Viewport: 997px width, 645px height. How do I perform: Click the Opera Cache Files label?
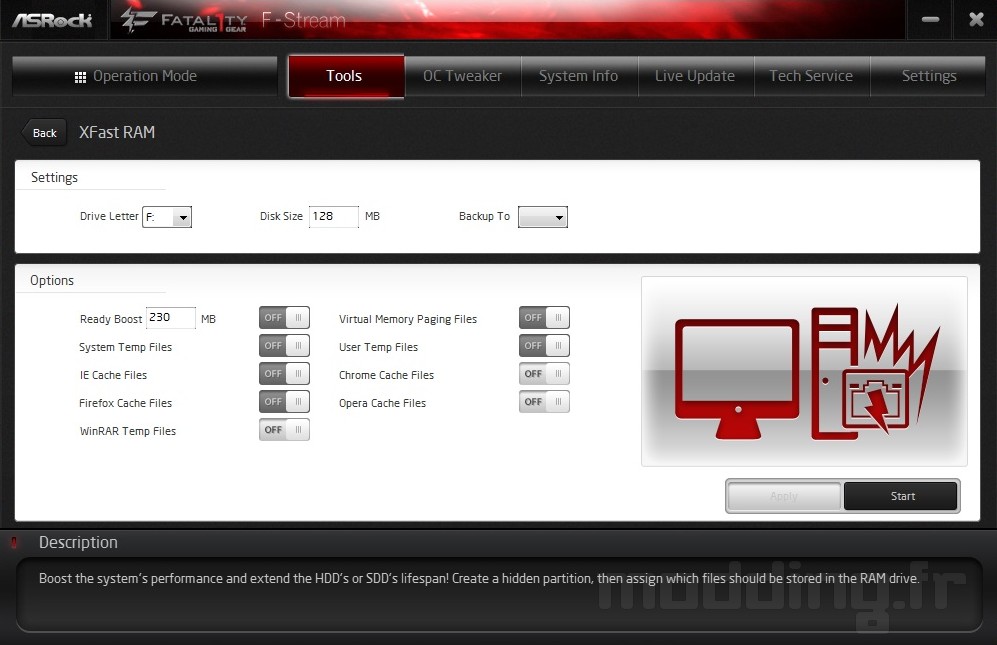tap(382, 403)
